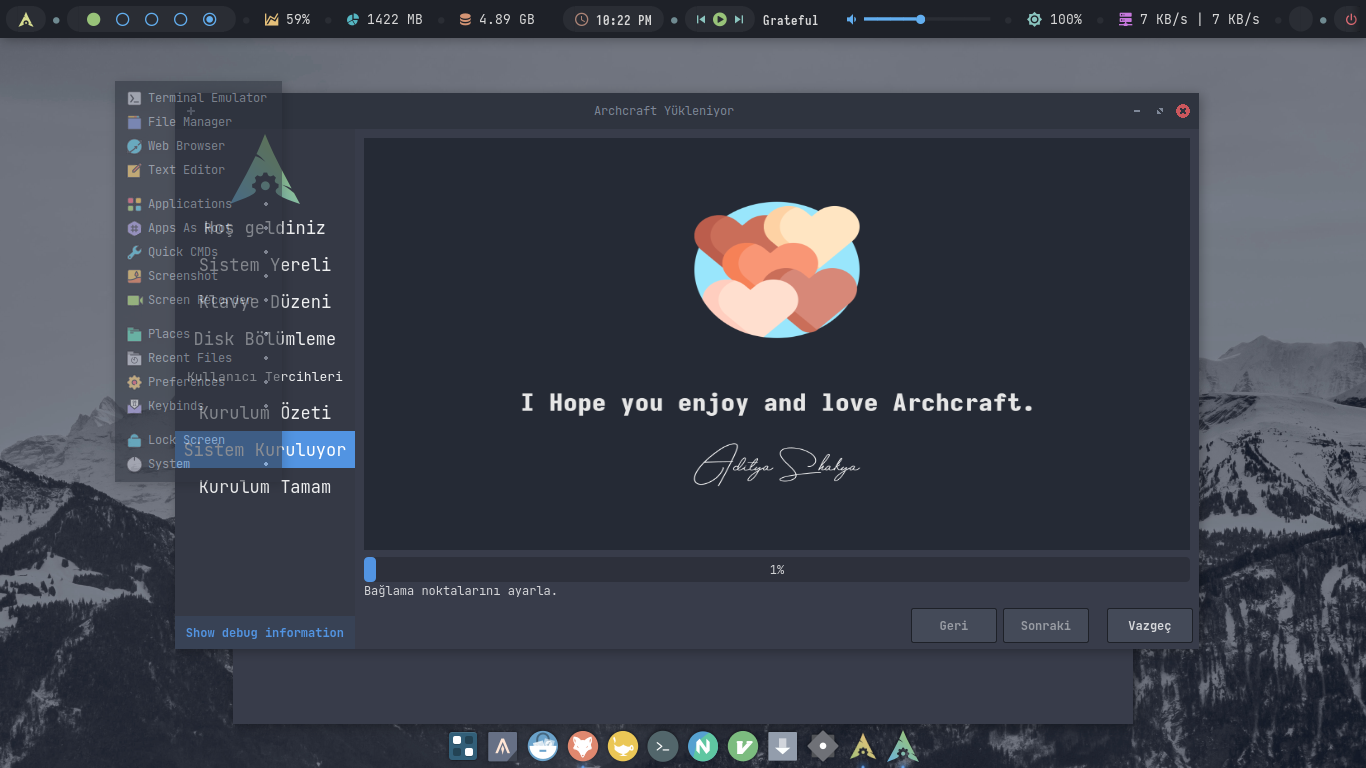The image size is (1366, 768).
Task: Open the Quick CMDs menu entry
Action: tap(198, 252)
